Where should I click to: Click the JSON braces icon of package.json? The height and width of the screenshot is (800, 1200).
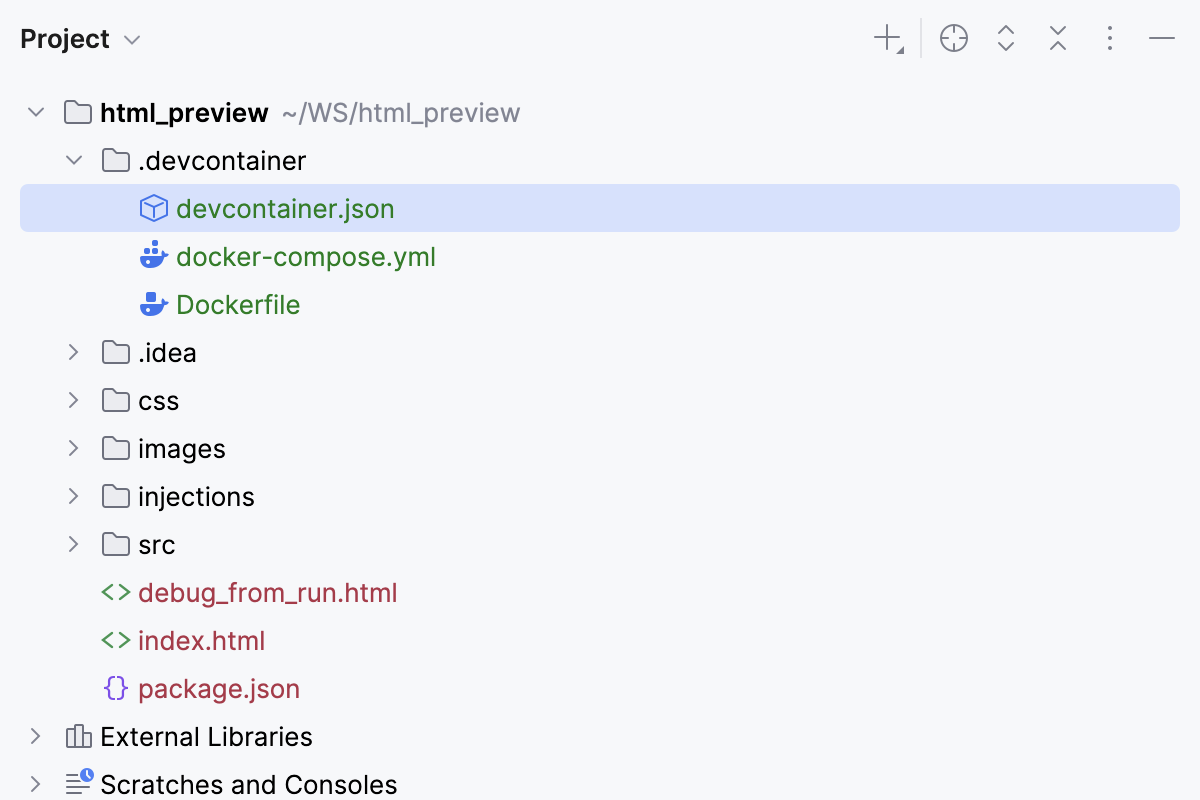tap(117, 688)
